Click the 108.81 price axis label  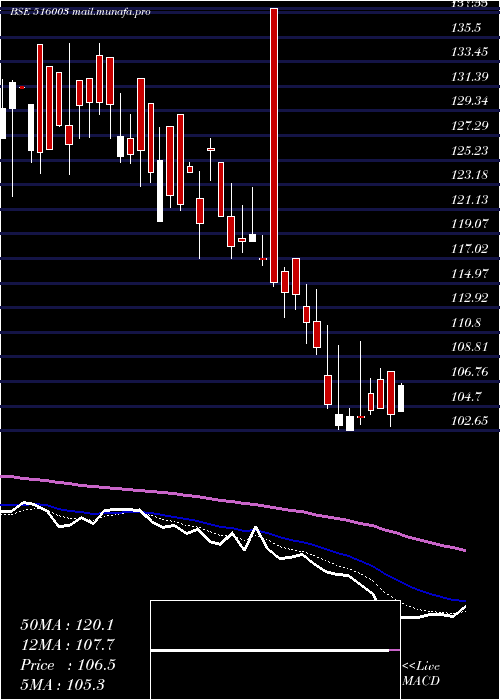(x=469, y=347)
